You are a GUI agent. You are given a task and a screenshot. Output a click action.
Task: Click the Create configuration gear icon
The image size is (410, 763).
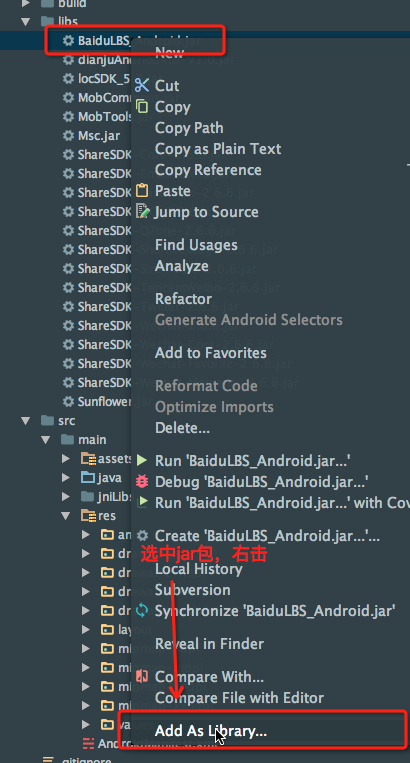(x=142, y=536)
